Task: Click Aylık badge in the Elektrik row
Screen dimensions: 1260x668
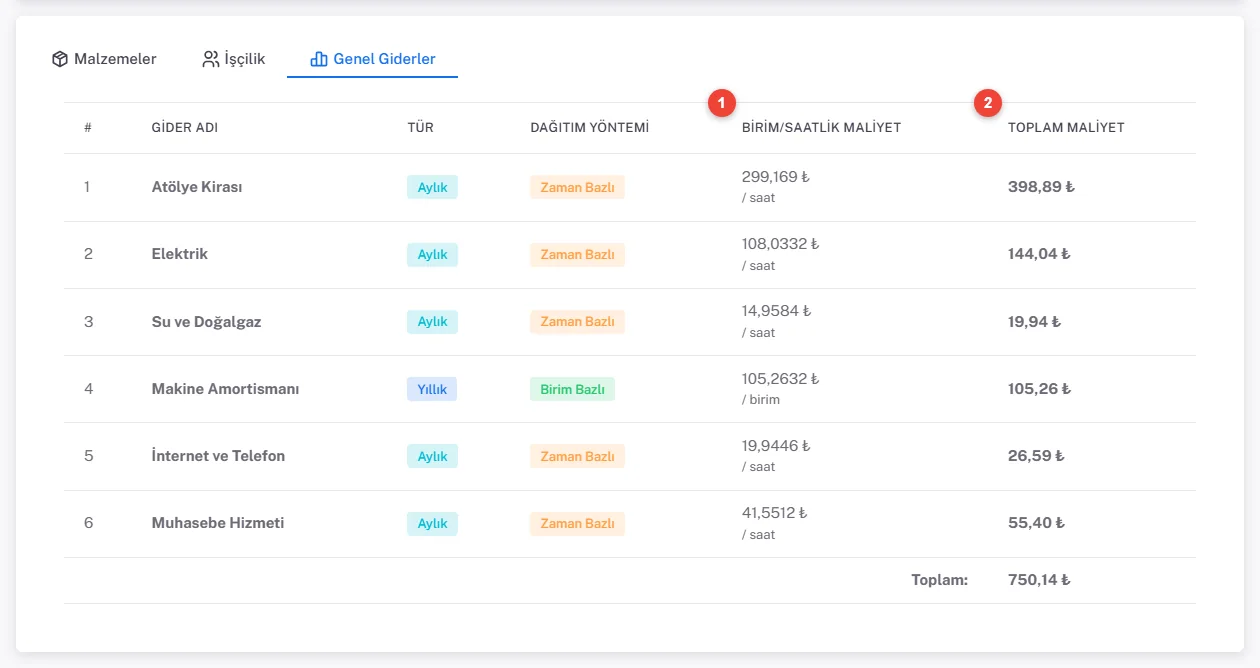Action: (x=432, y=254)
